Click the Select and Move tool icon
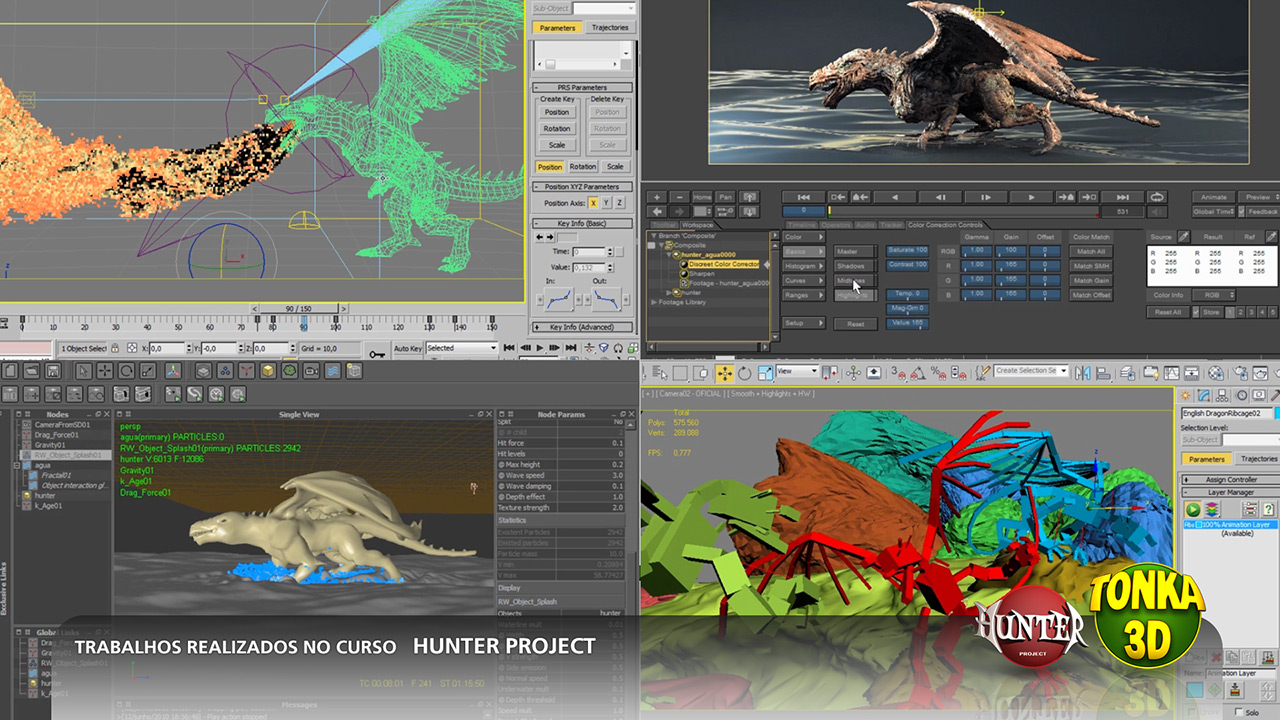This screenshot has width=1280, height=720. point(725,372)
